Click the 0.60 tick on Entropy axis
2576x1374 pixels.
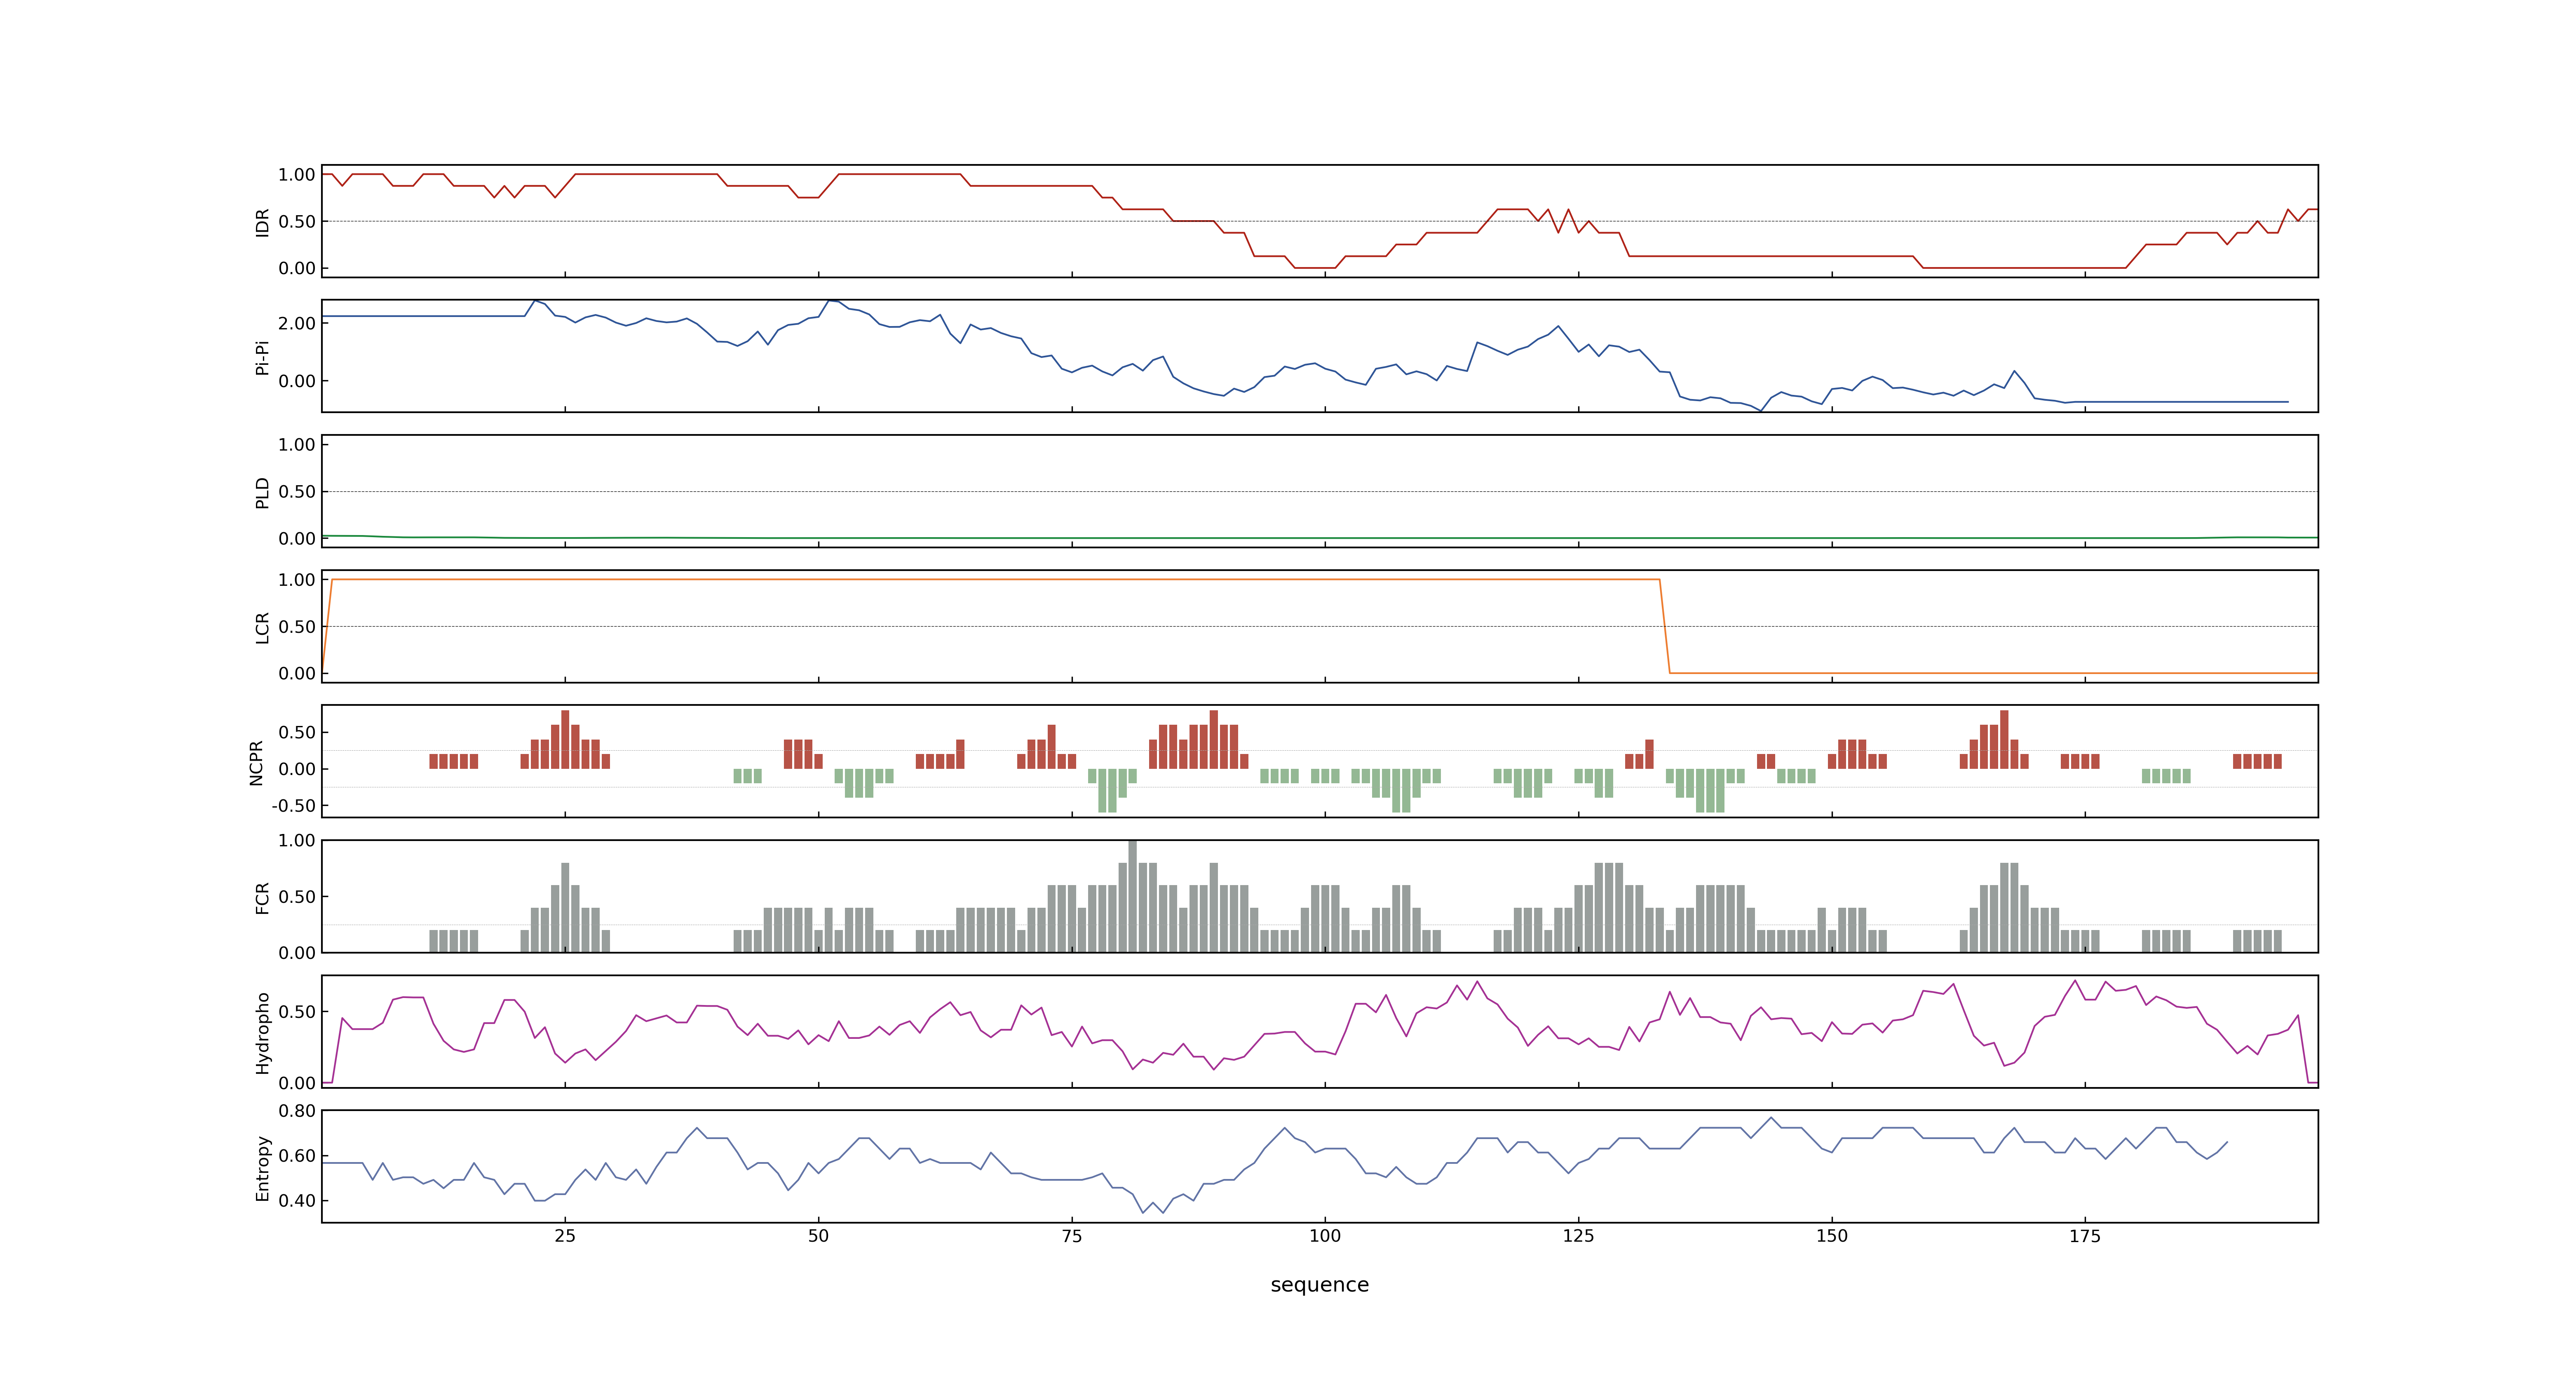click(x=297, y=1156)
